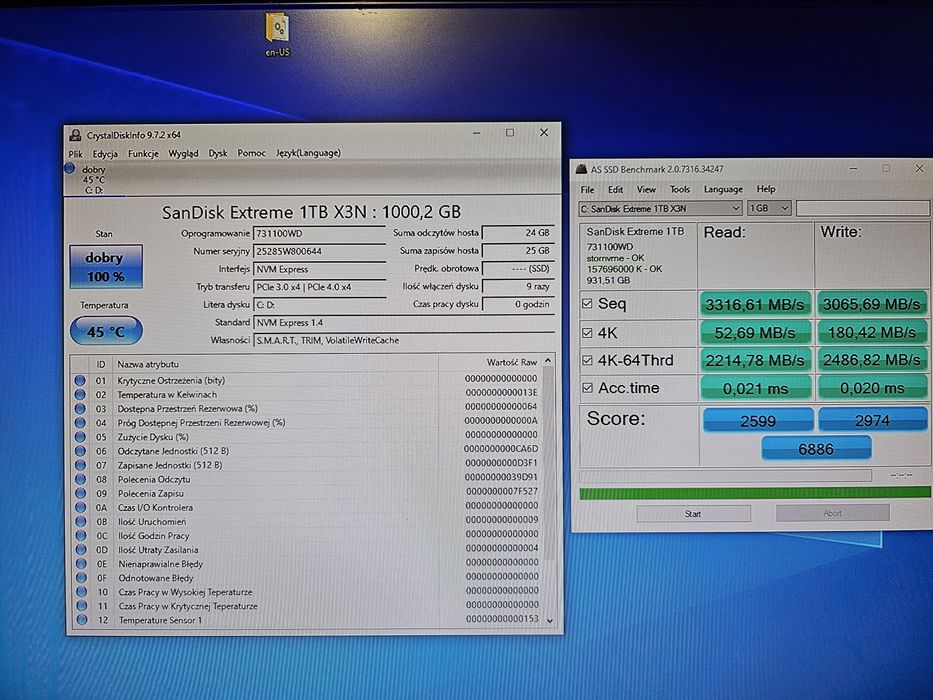Click status dot for Nienaprawialne Błędy row

coord(81,564)
